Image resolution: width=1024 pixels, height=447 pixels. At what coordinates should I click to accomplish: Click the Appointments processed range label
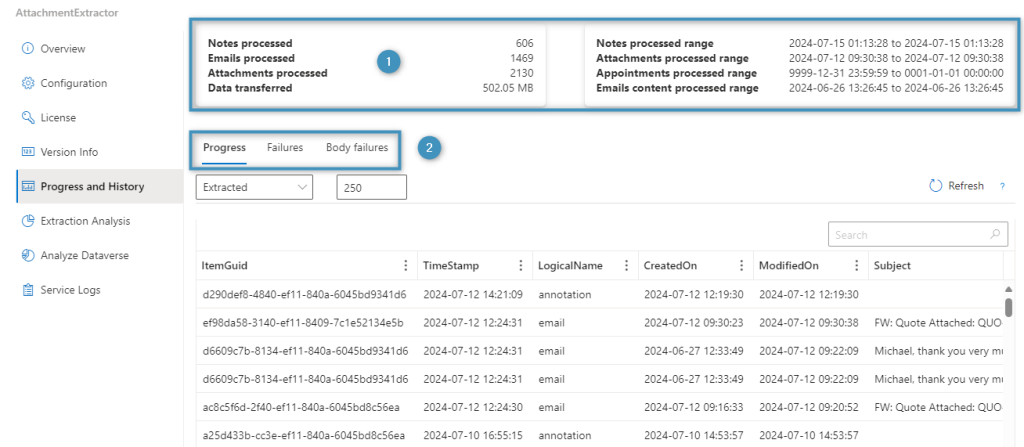[x=677, y=73]
